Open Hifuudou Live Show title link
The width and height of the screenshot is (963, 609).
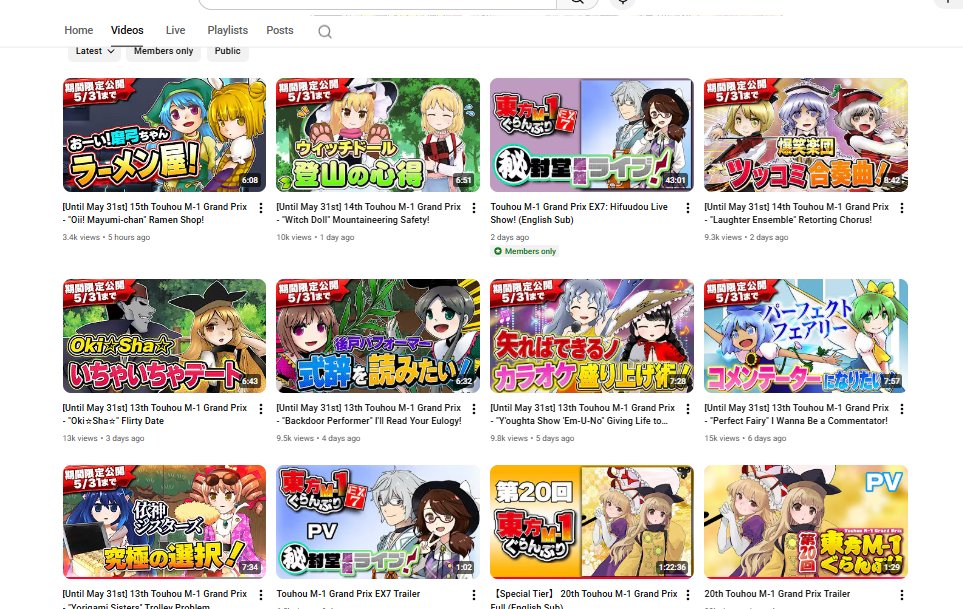point(579,213)
